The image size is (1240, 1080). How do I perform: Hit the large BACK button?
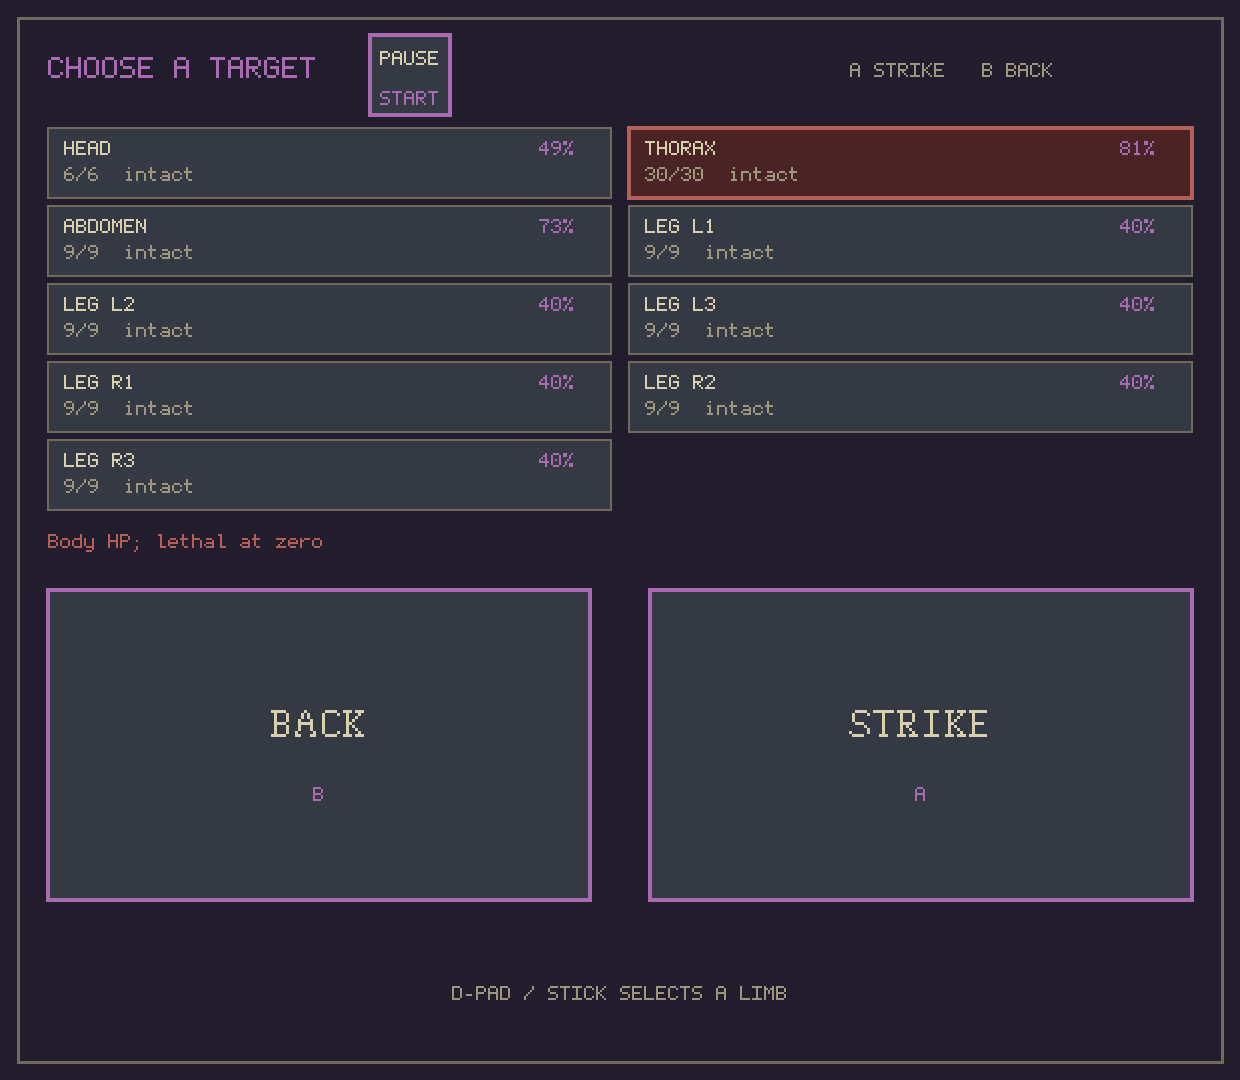click(x=319, y=745)
